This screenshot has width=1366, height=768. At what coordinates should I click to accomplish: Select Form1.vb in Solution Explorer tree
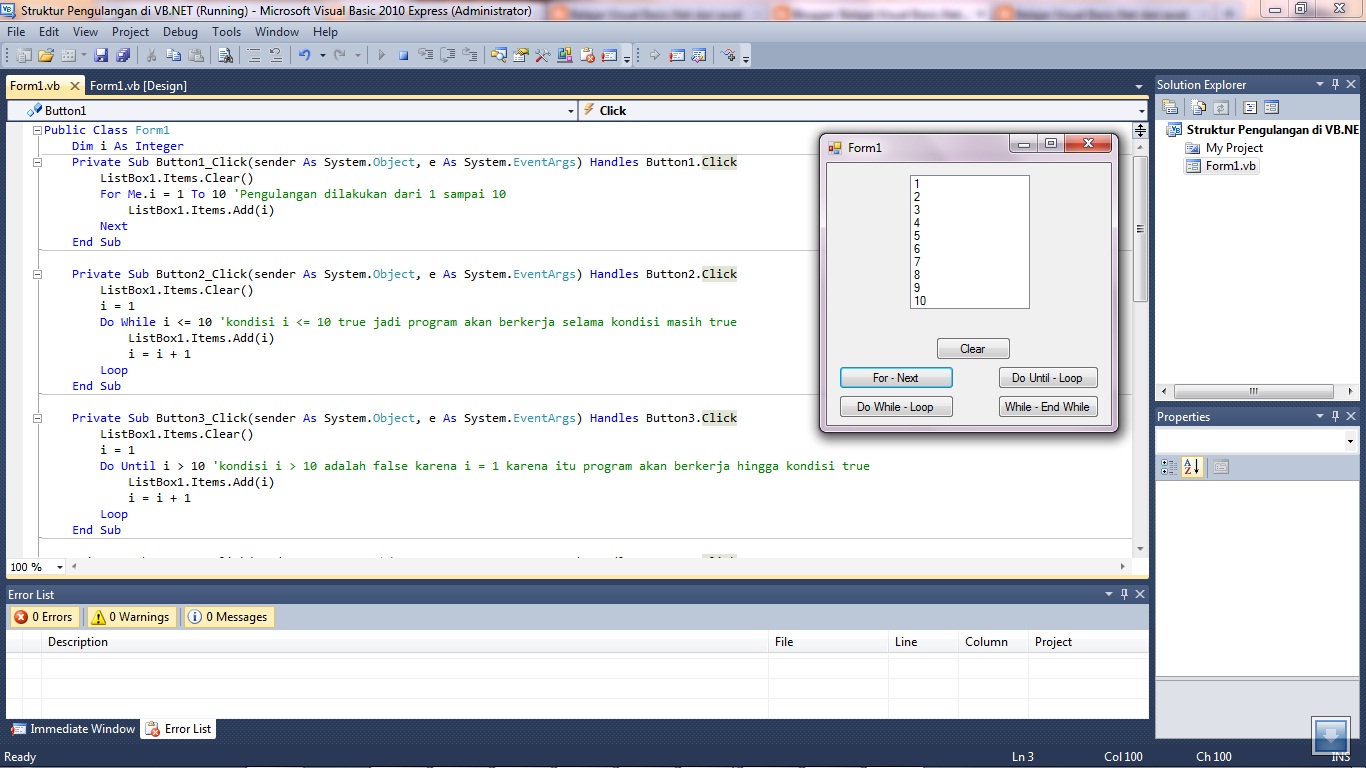pos(1221,166)
